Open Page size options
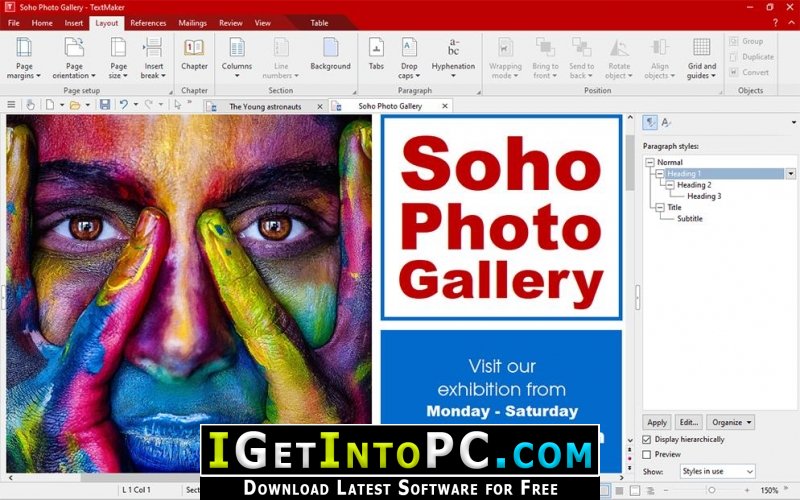The image size is (800, 500). point(118,59)
